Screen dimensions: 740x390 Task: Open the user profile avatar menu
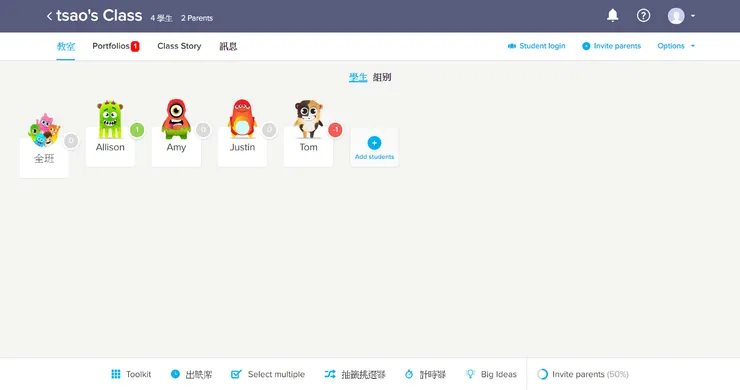(x=681, y=16)
